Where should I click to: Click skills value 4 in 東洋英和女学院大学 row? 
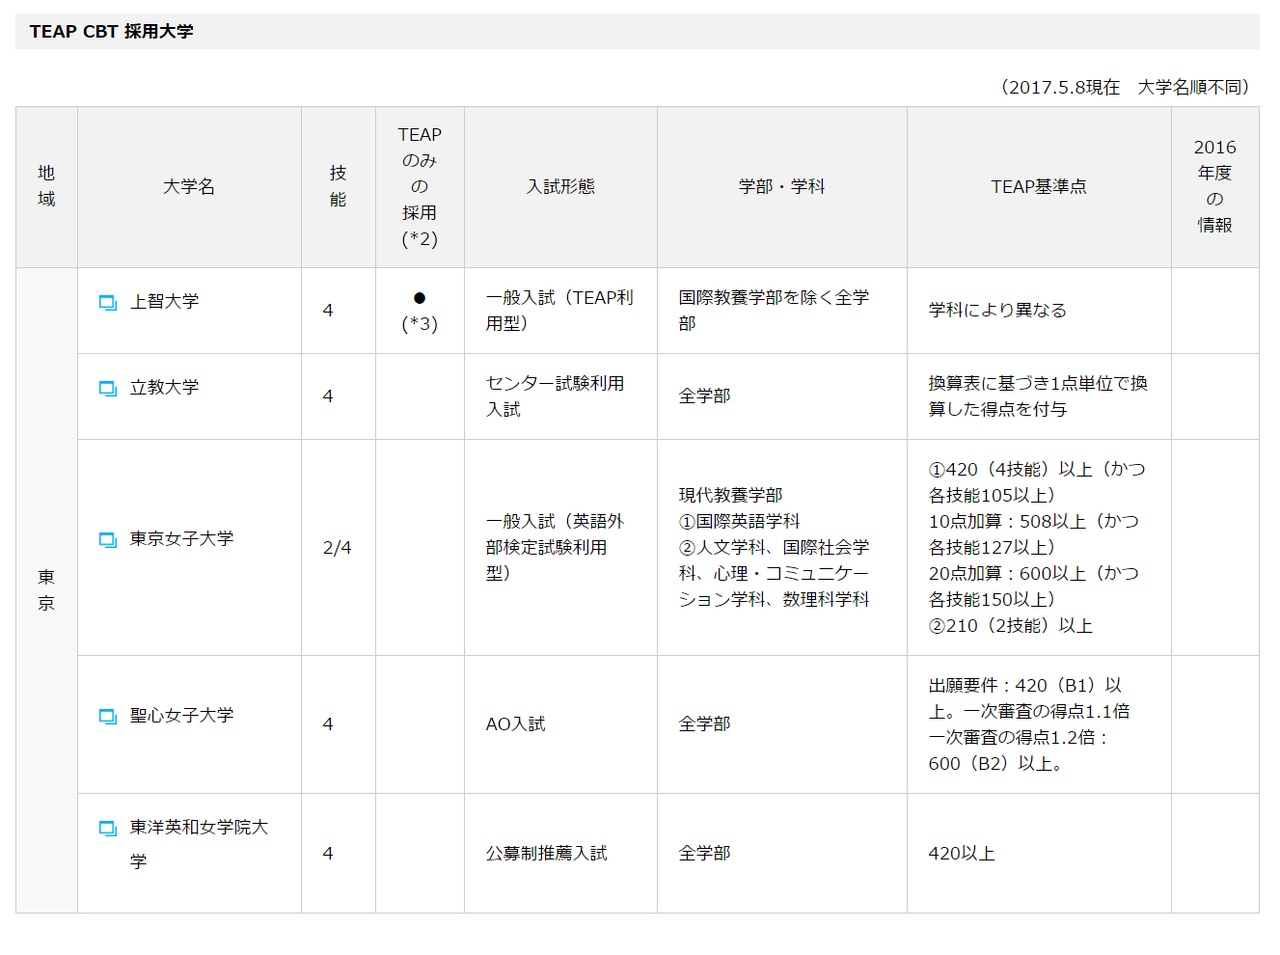coord(338,853)
